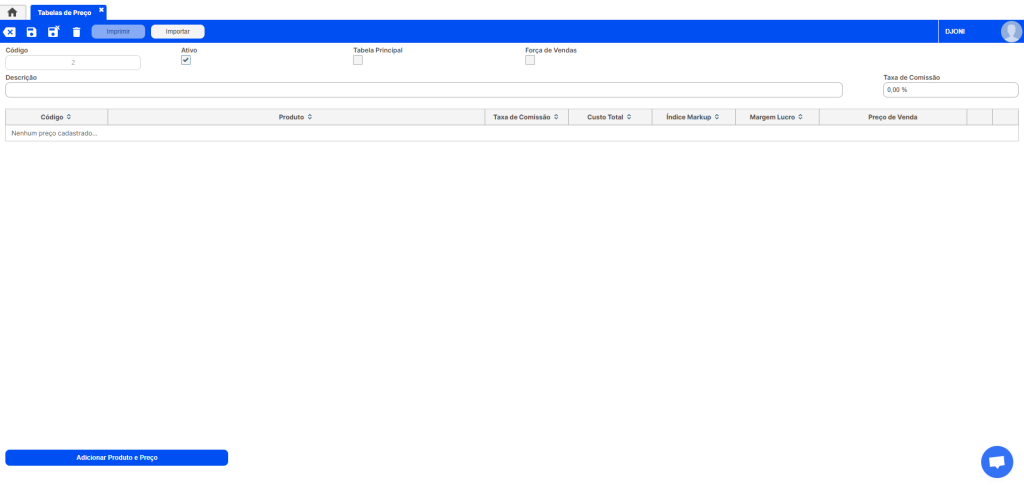The width and height of the screenshot is (1024, 485).
Task: Open the home tab icon
Action: point(12,12)
